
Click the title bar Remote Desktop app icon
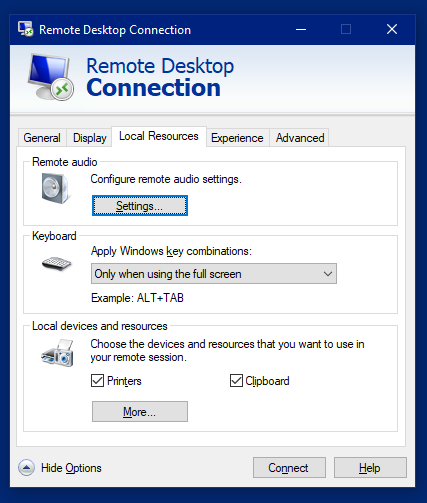25,29
